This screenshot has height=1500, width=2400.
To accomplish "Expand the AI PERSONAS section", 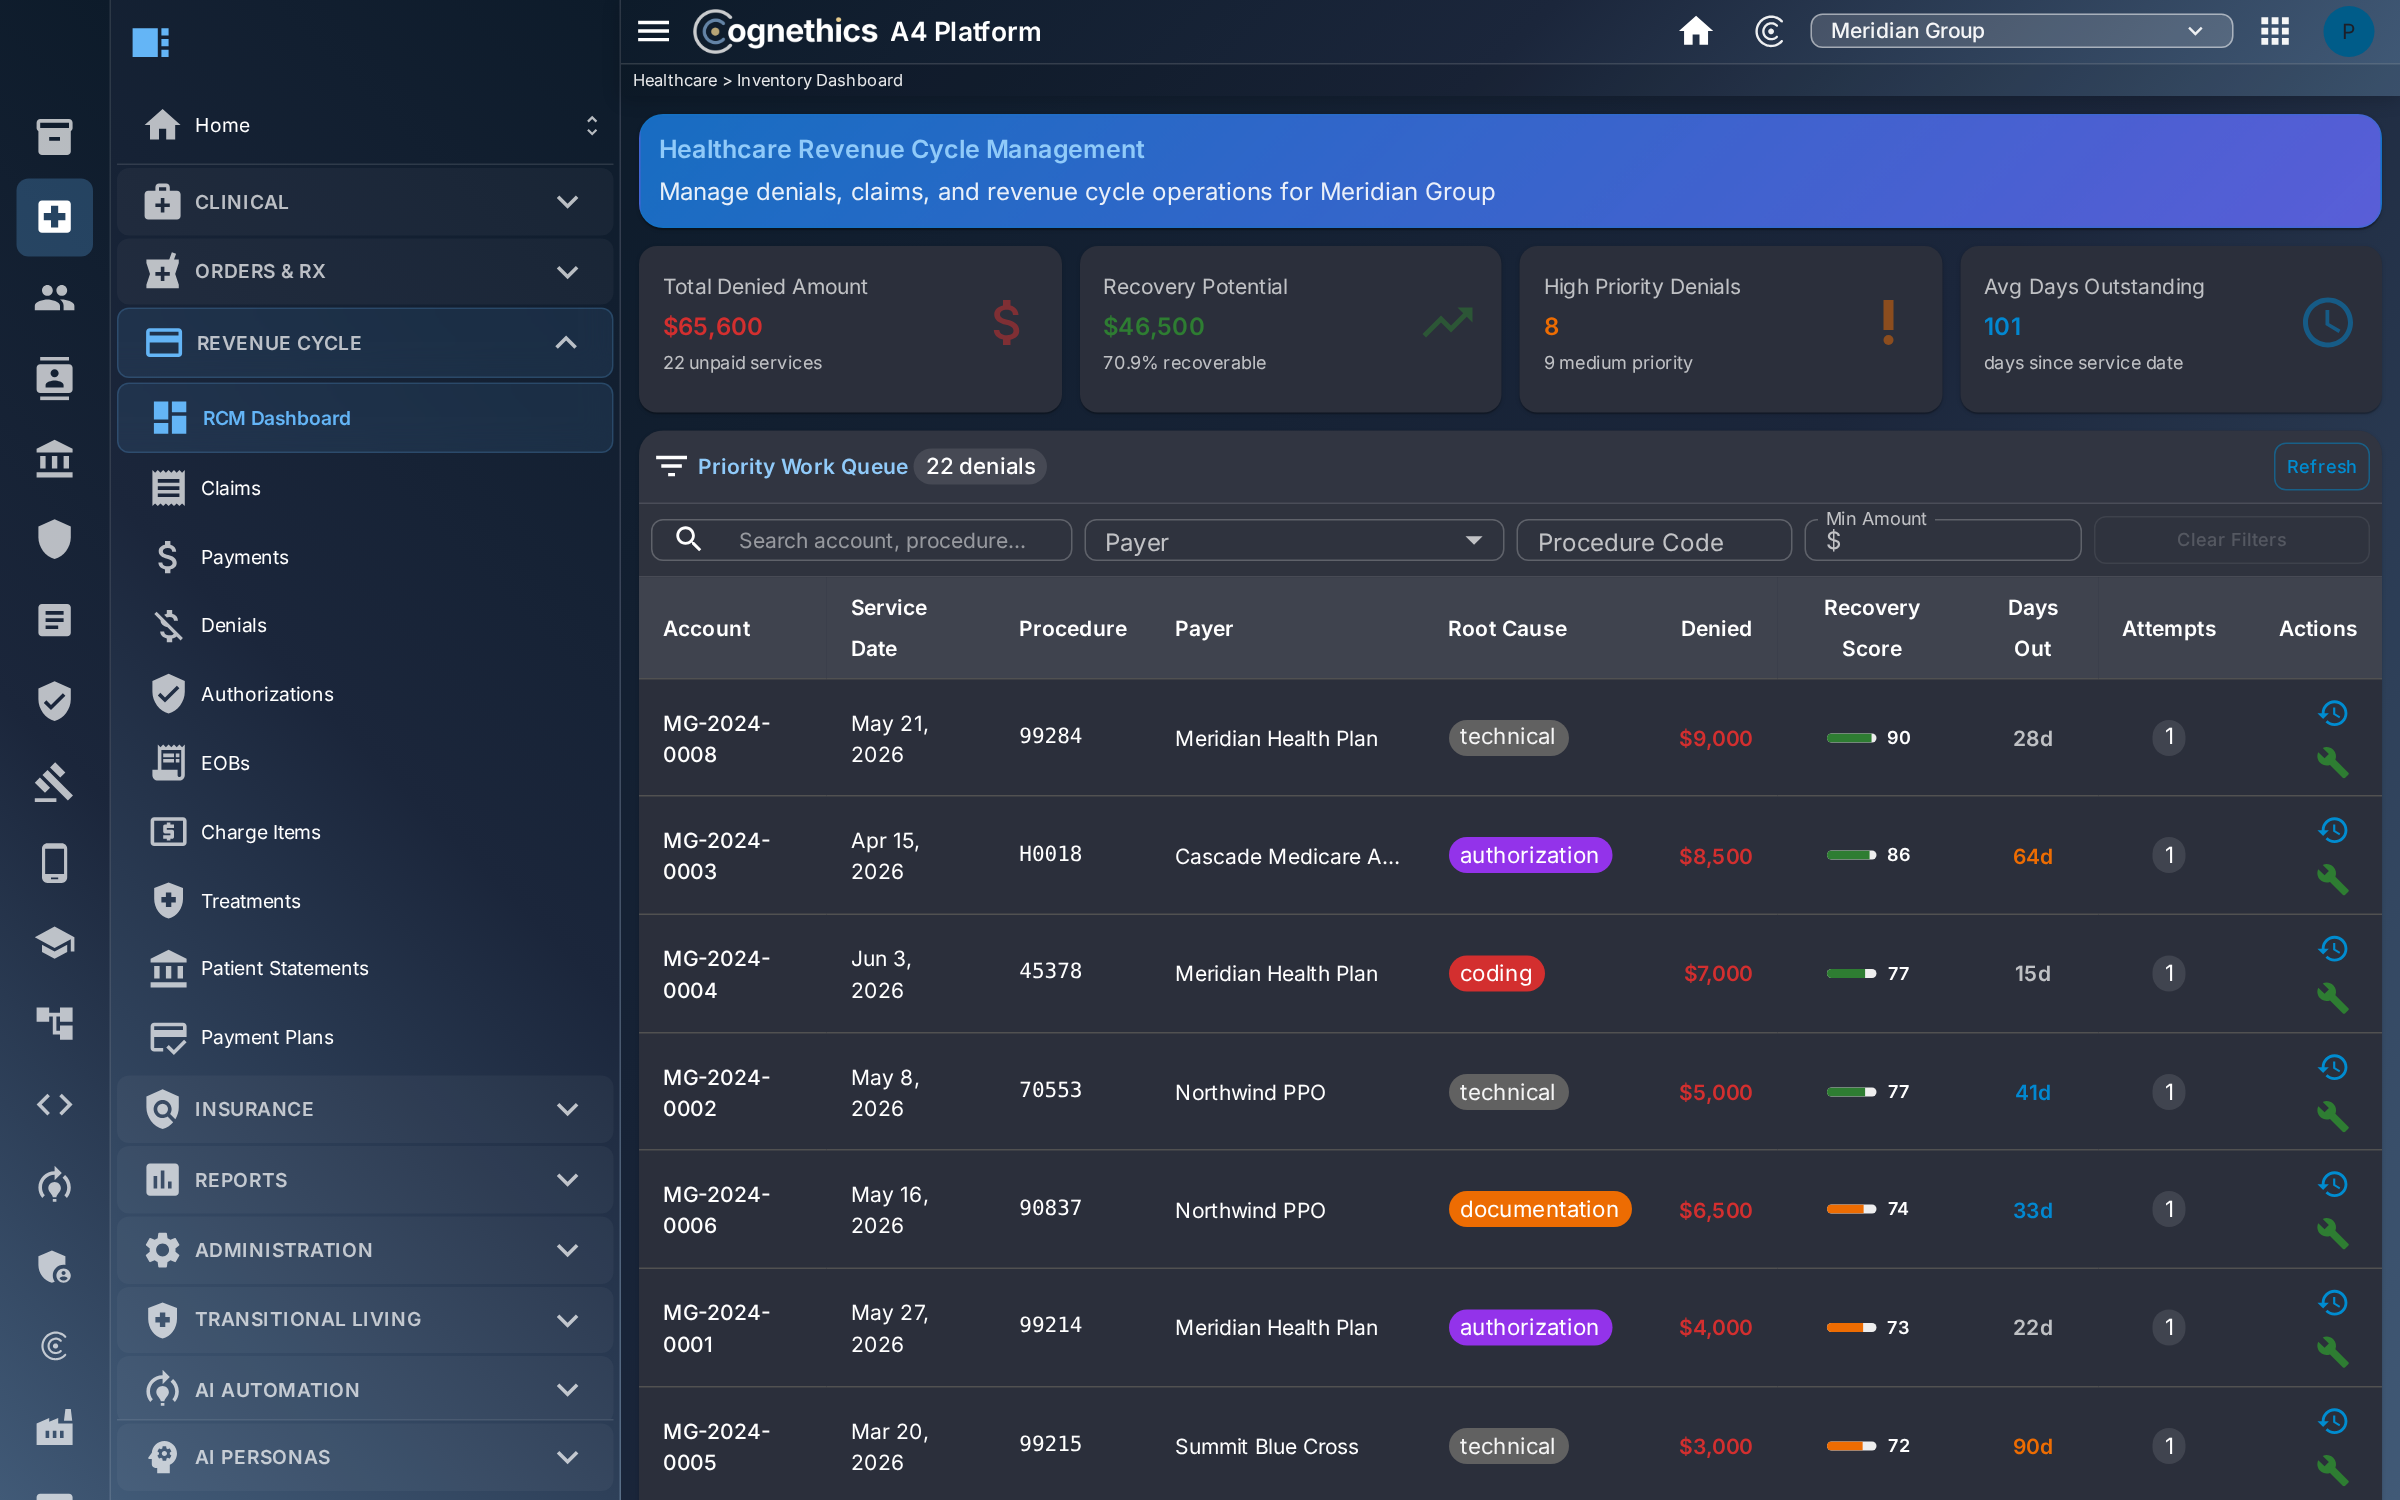I will (365, 1457).
